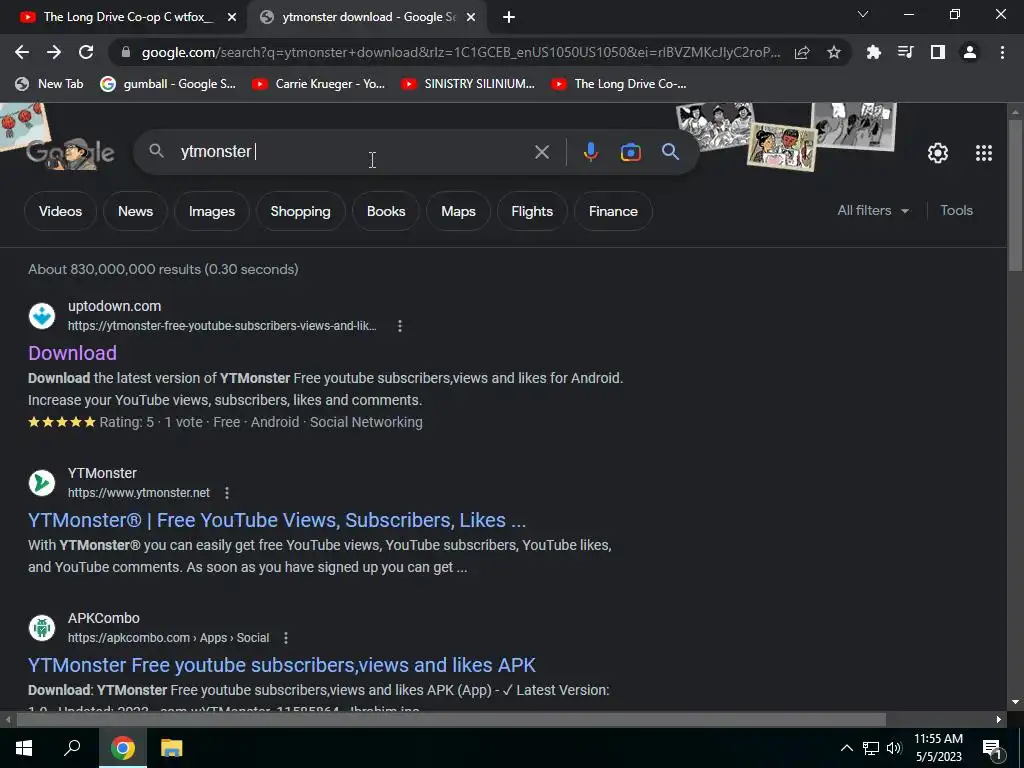The width and height of the screenshot is (1024, 768).
Task: Go back to the previous page
Action: [22, 52]
